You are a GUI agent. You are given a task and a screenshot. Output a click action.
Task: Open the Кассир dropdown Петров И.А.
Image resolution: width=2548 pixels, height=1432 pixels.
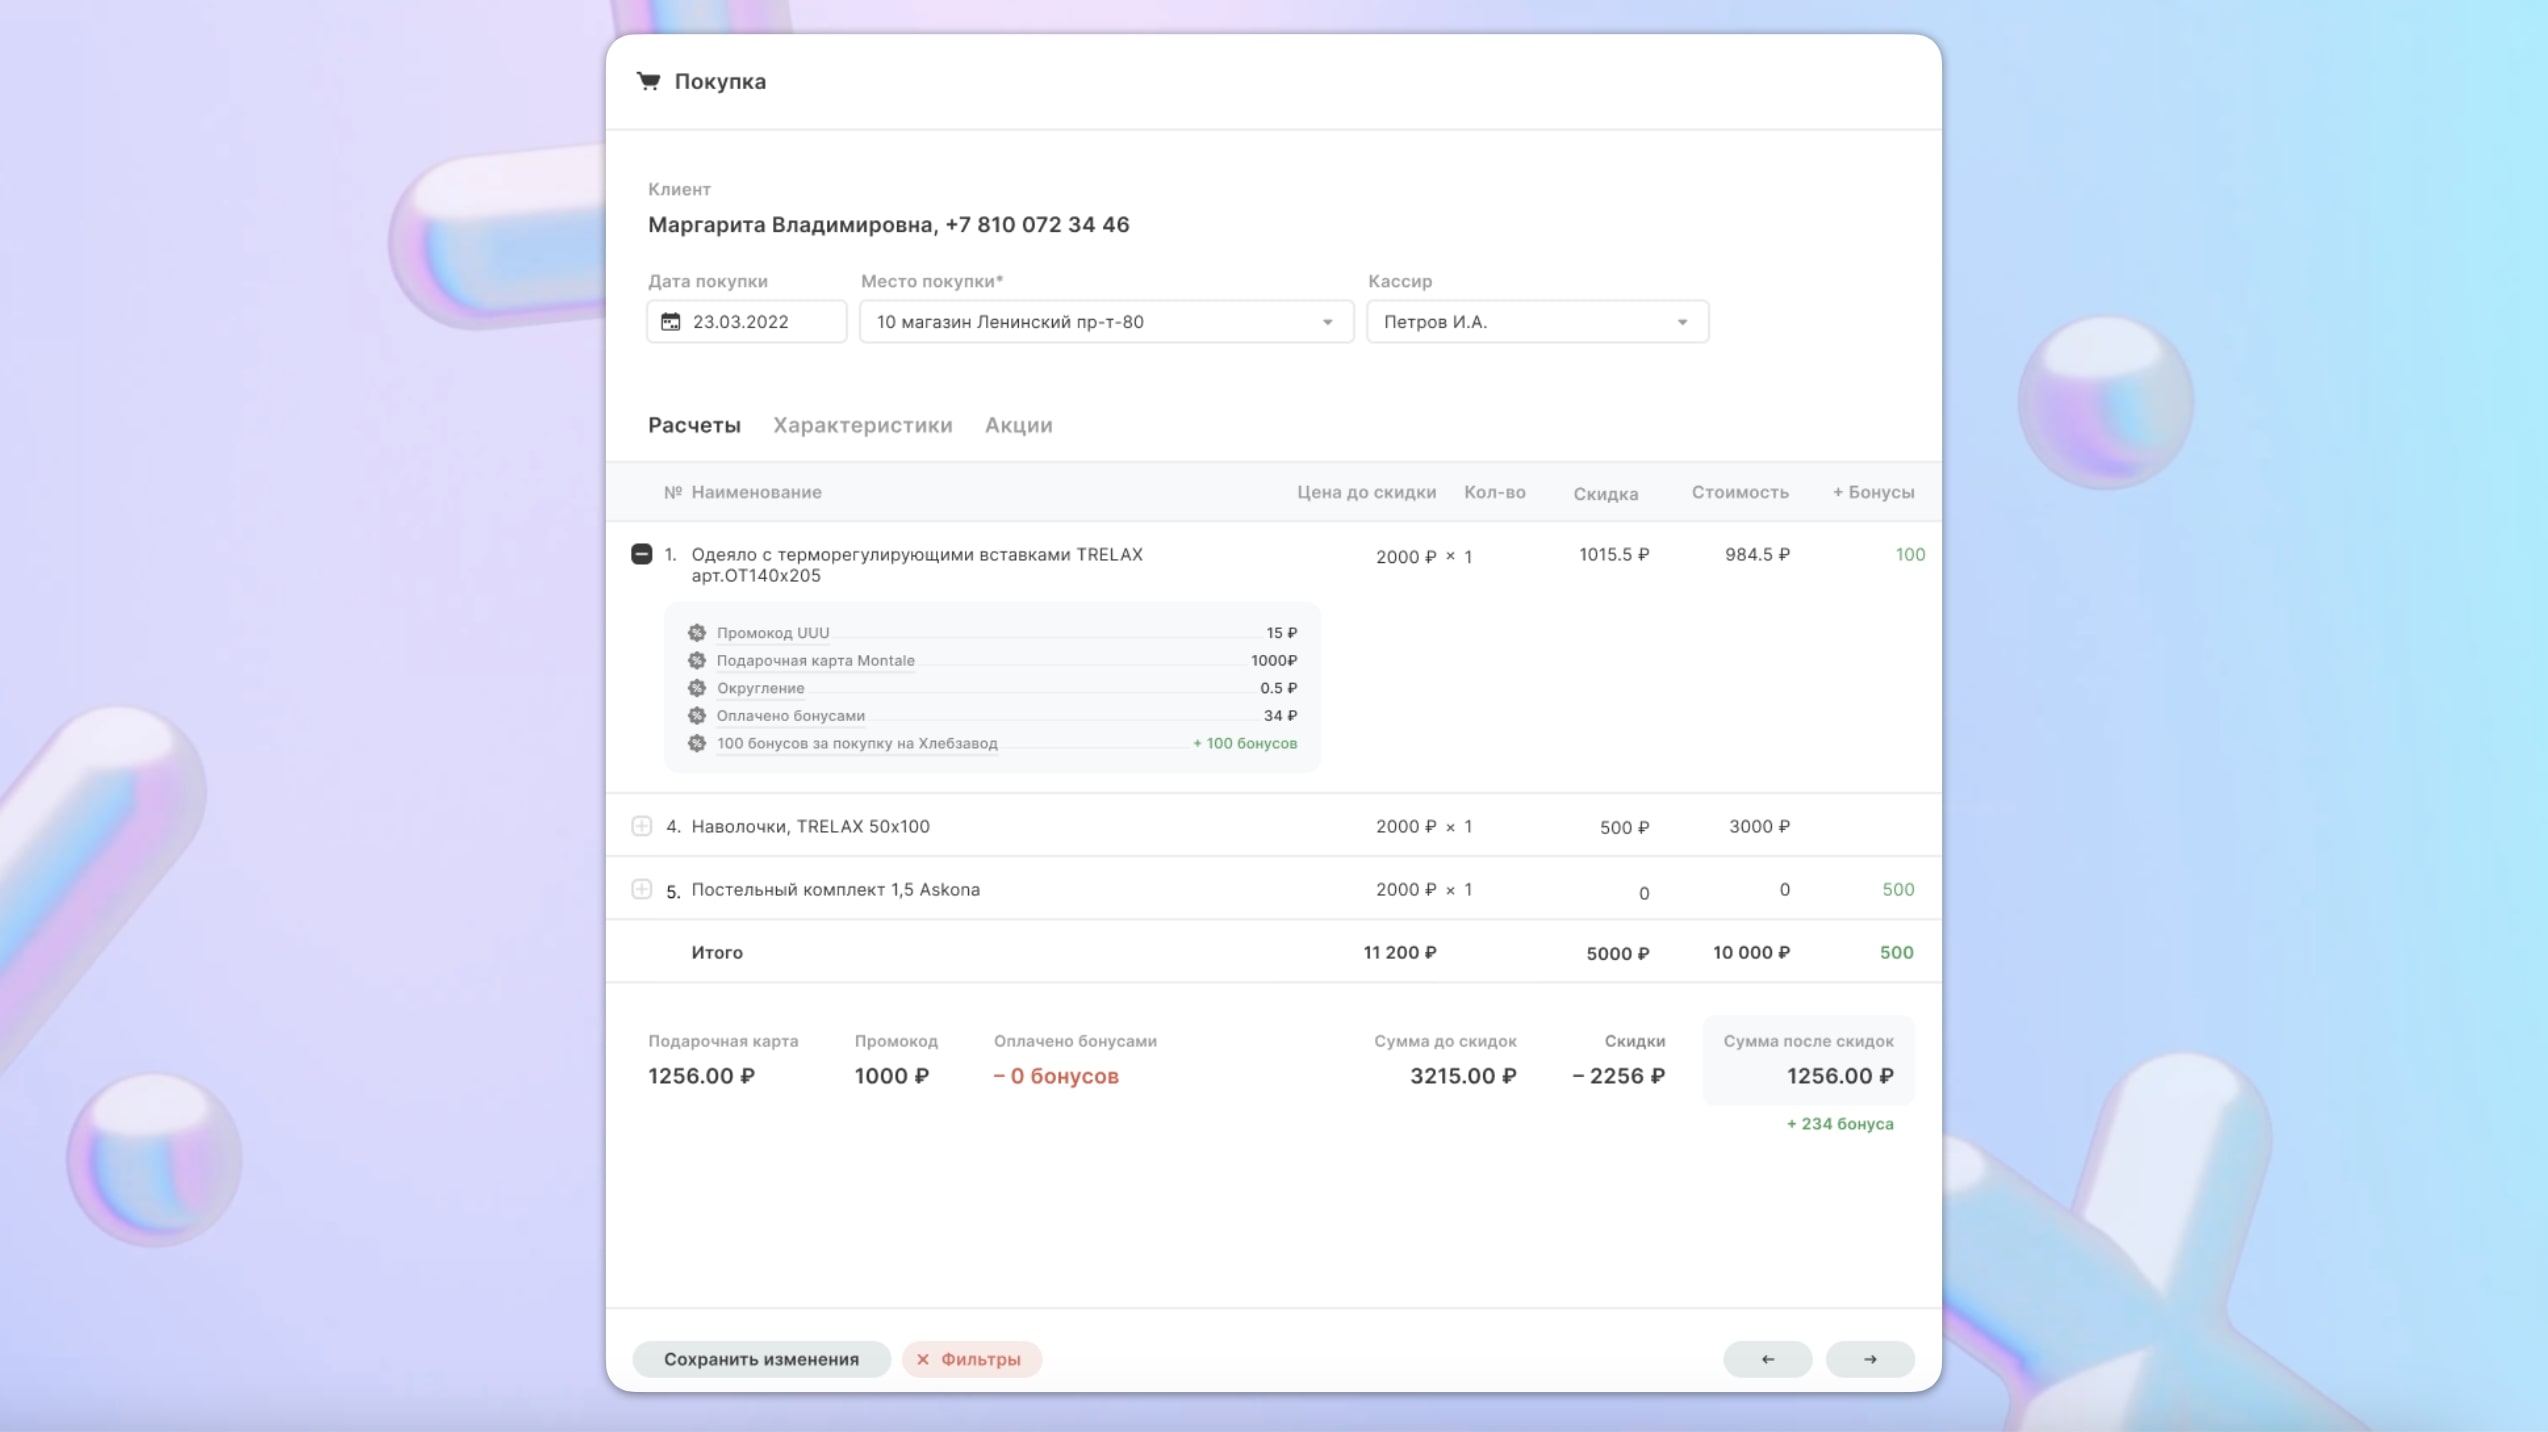[1537, 322]
